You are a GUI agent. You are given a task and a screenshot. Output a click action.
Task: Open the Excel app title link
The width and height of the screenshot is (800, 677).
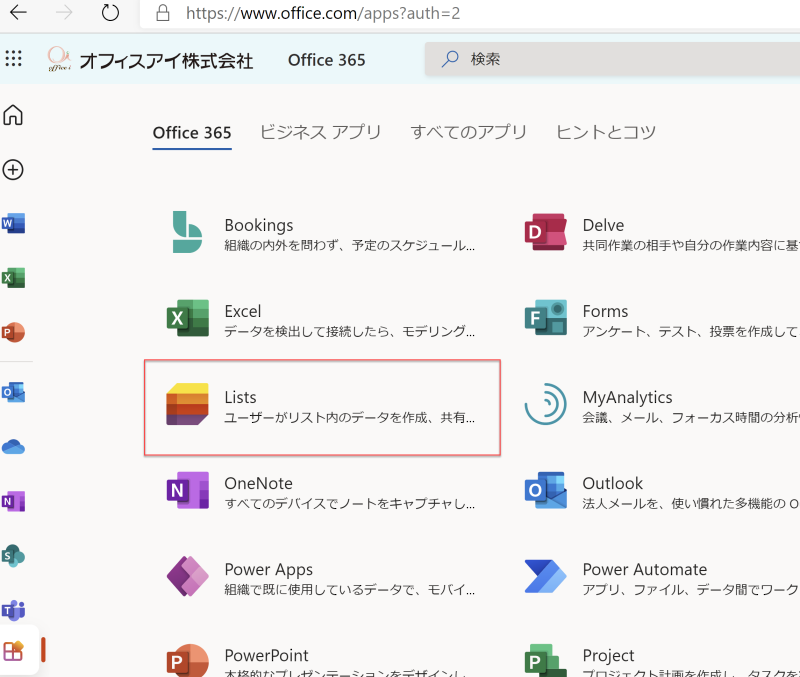[x=242, y=311]
